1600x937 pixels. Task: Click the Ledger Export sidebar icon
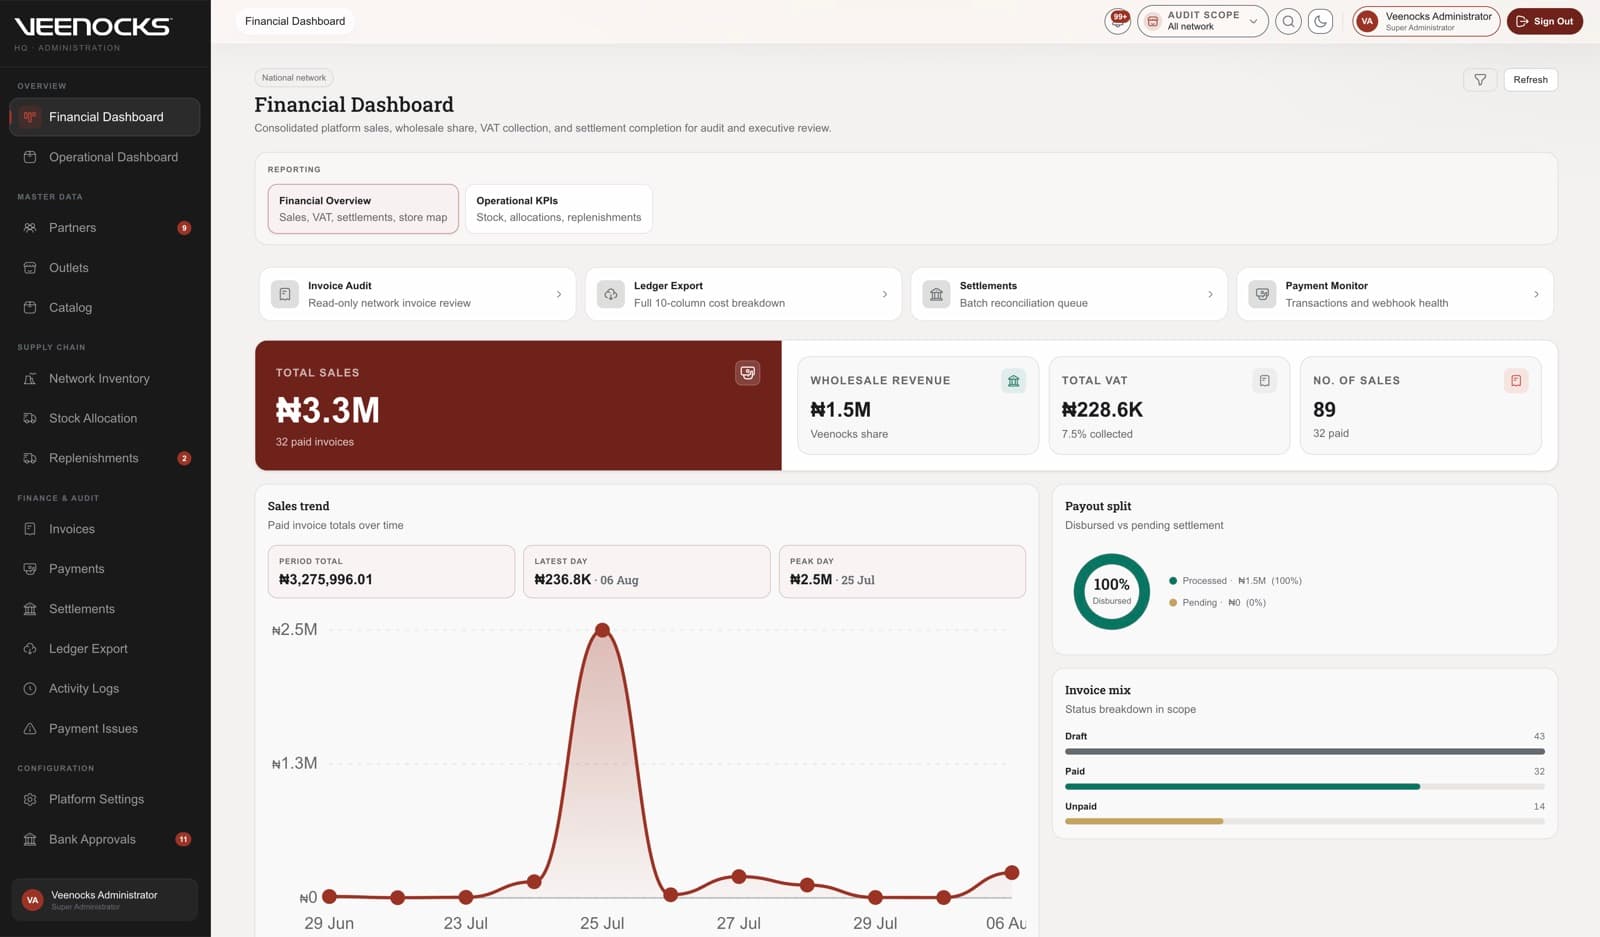(x=30, y=649)
